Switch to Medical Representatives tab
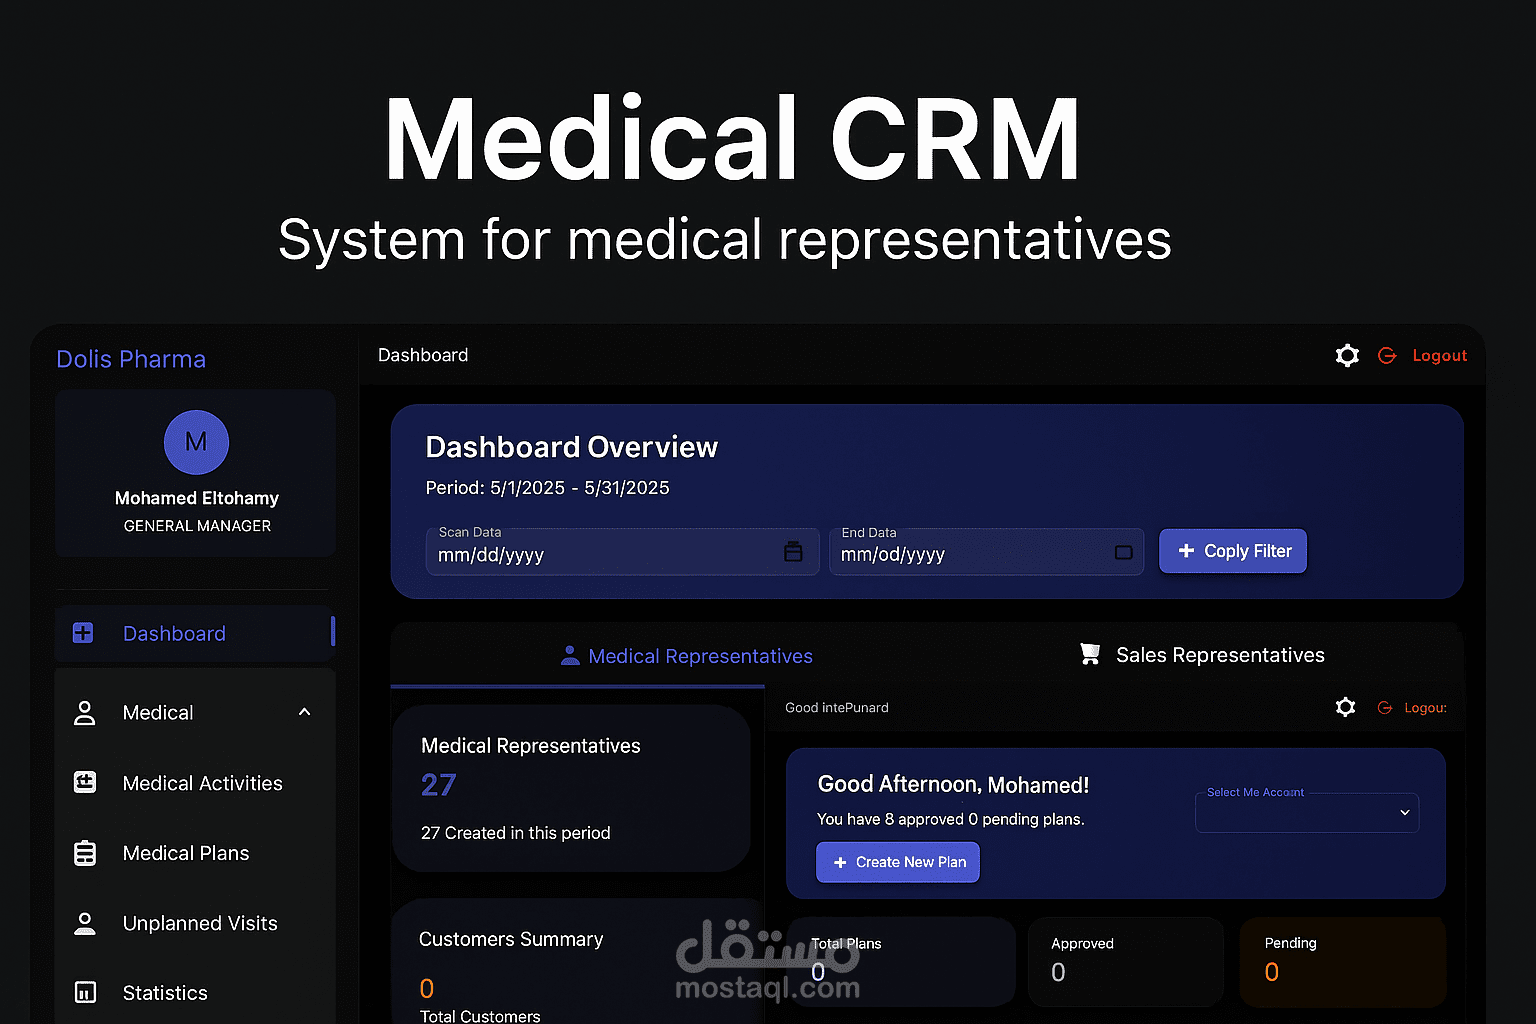Screen dimensions: 1536x1024 (686, 656)
